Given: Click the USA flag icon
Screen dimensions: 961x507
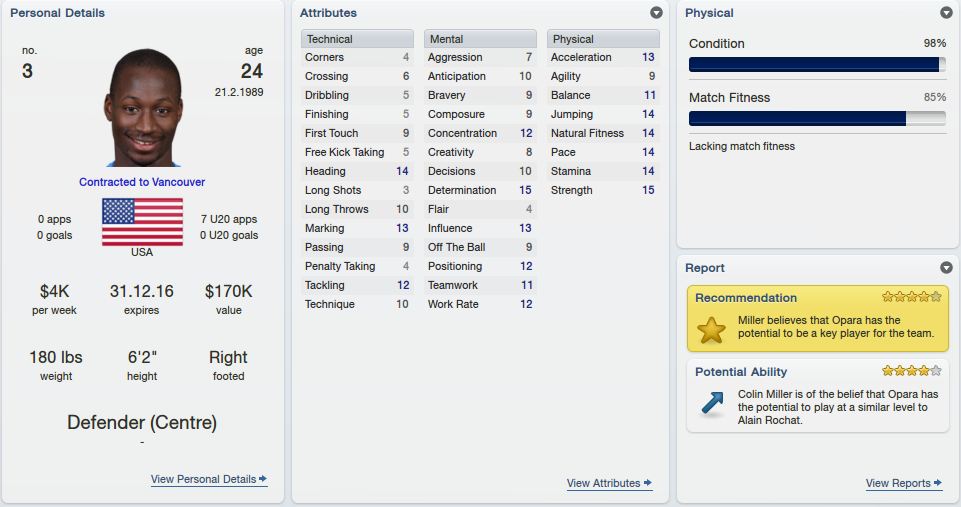Looking at the screenshot, I should pos(142,222).
